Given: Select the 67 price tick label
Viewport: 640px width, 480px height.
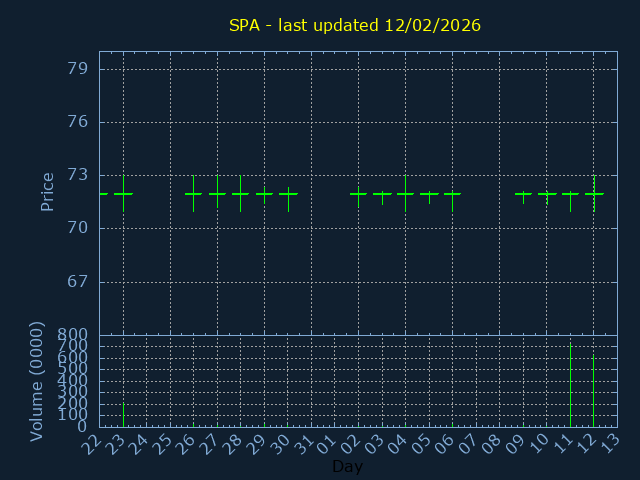Looking at the screenshot, I should point(77,281).
